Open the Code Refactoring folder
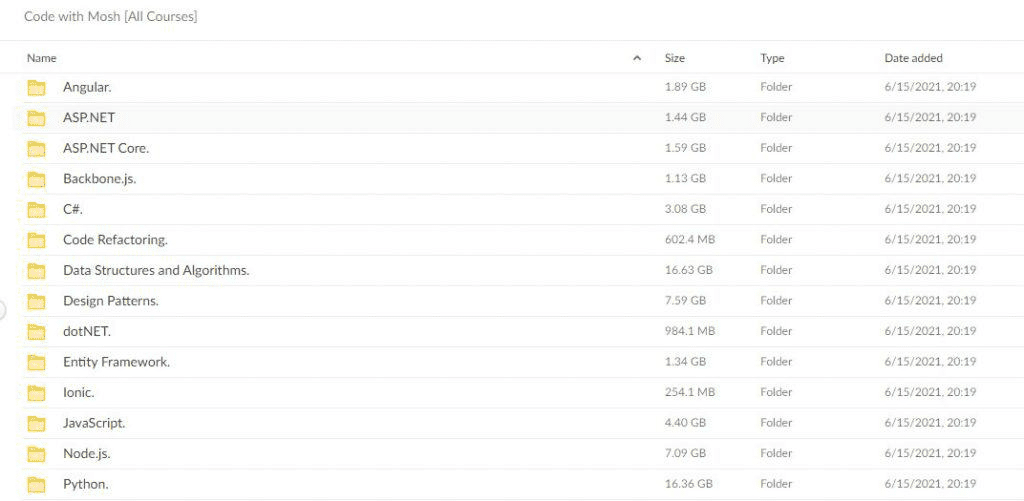 115,240
